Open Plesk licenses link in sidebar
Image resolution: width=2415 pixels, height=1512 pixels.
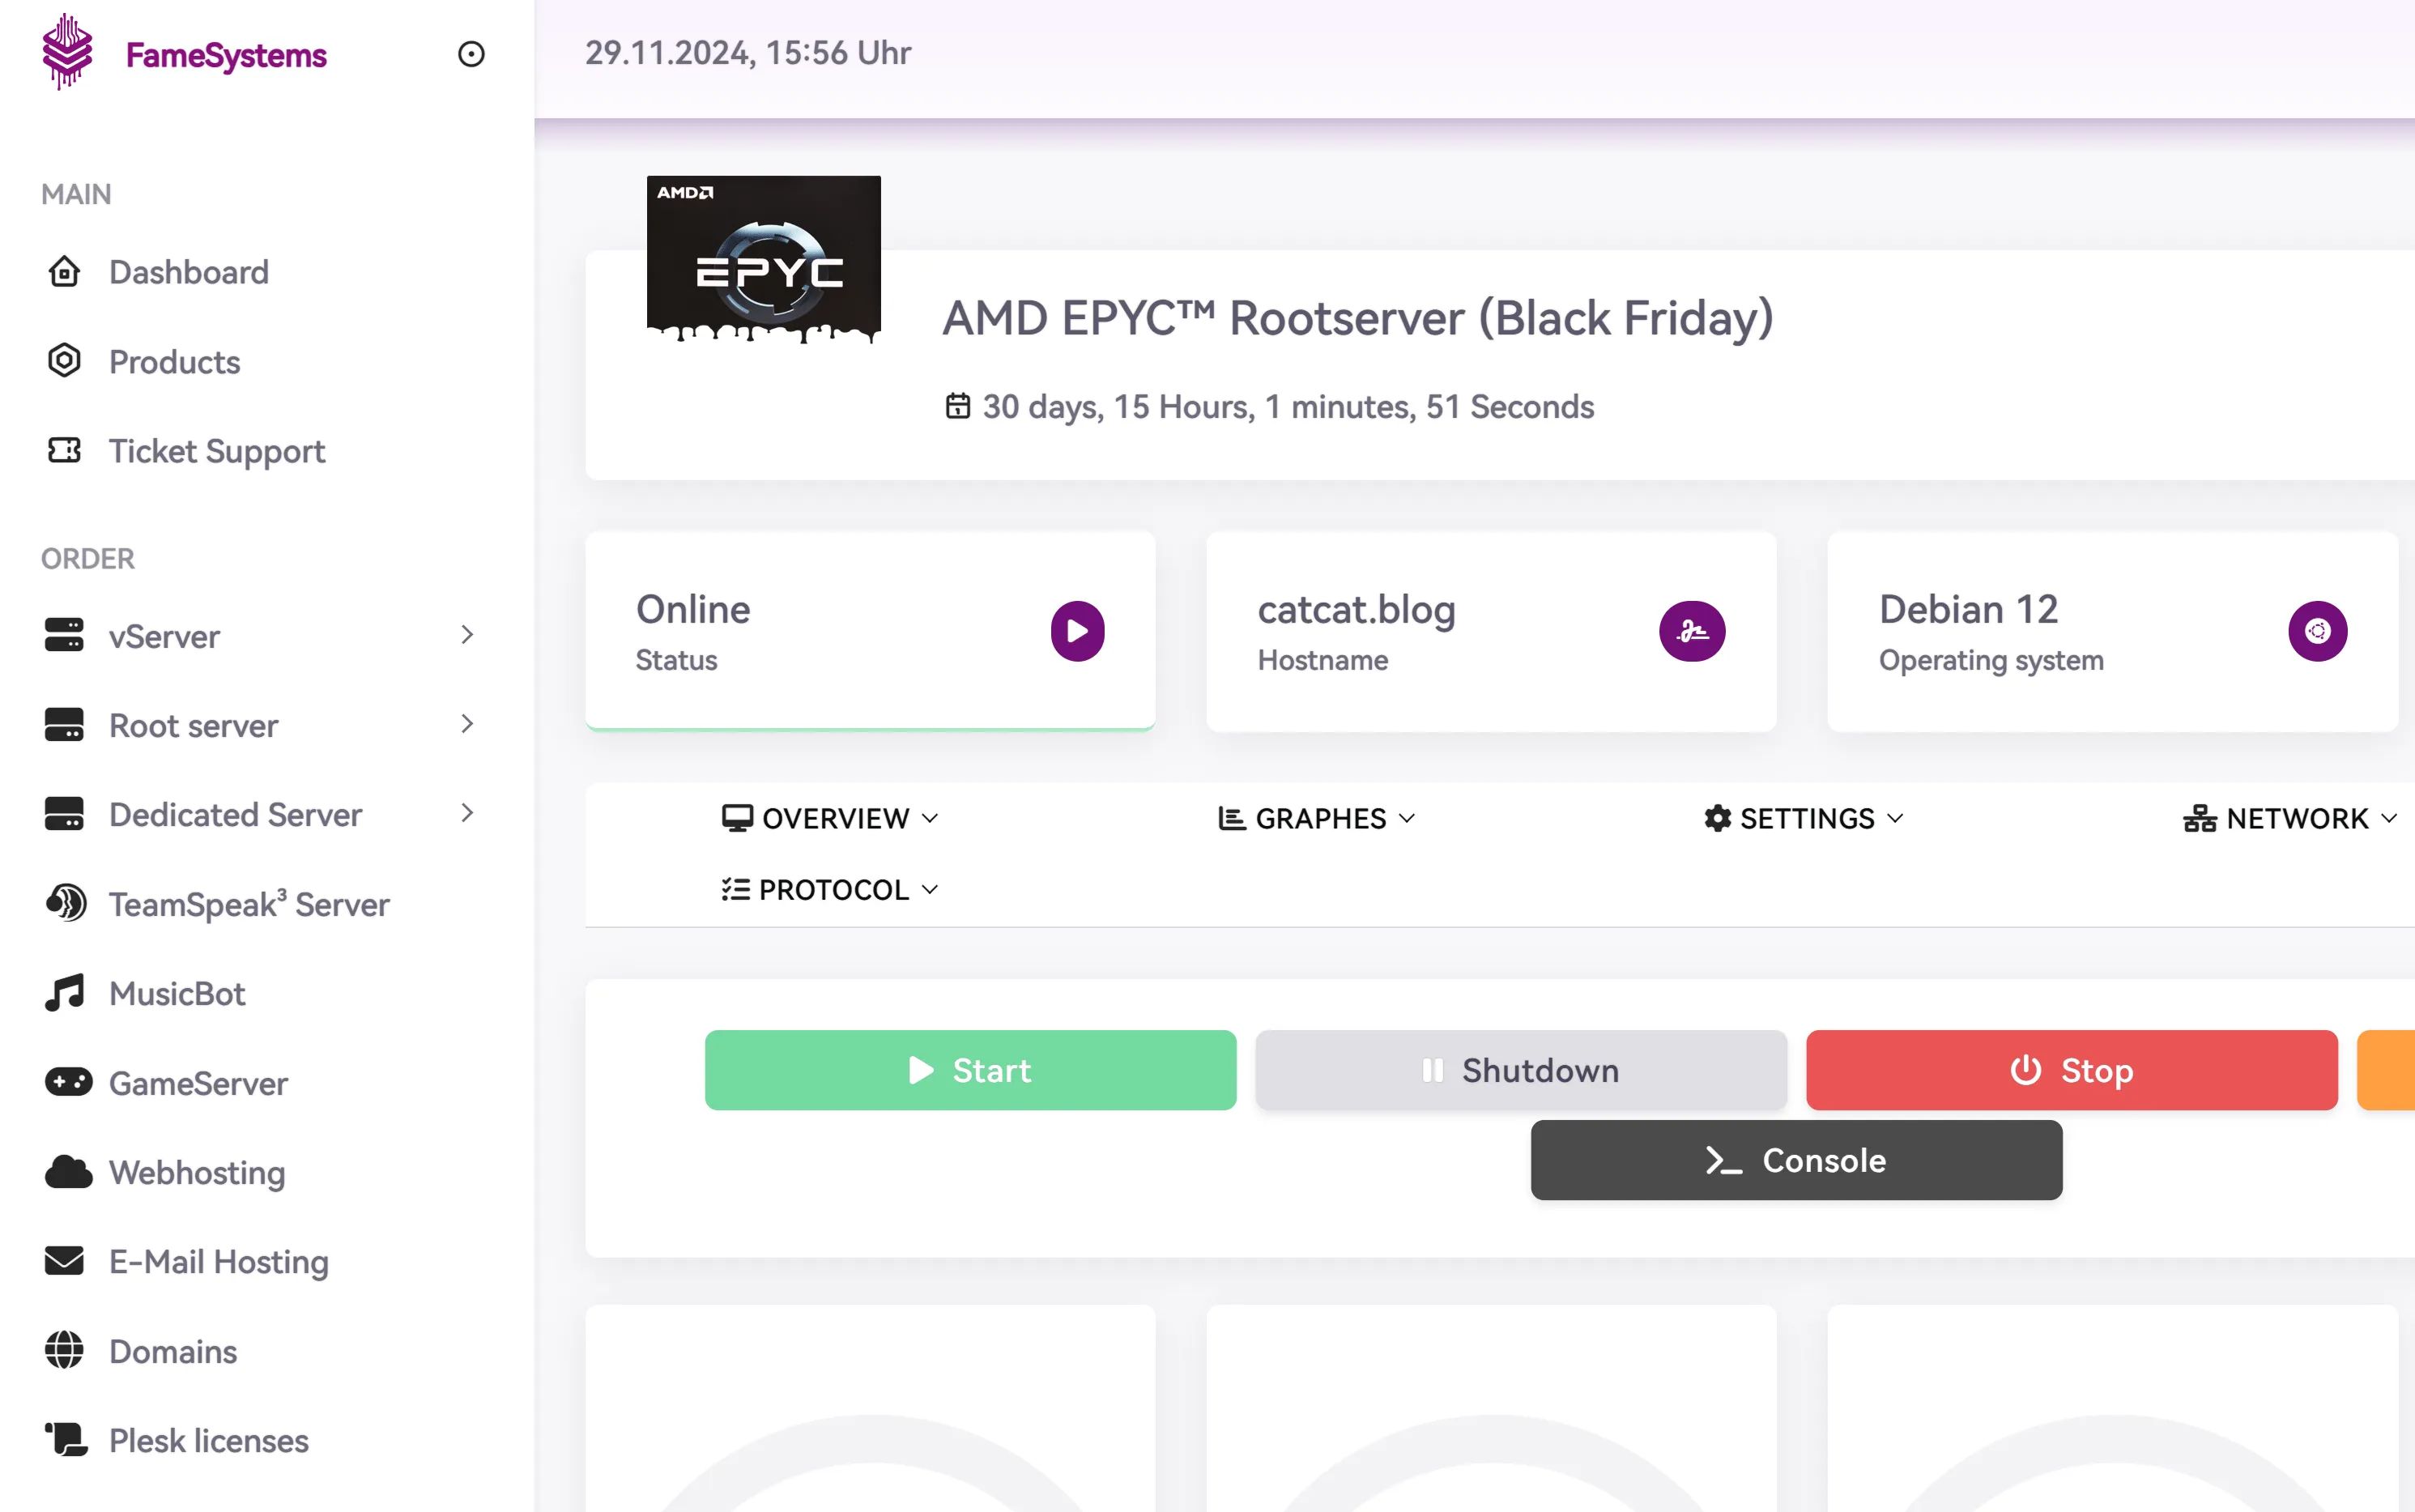click(209, 1440)
